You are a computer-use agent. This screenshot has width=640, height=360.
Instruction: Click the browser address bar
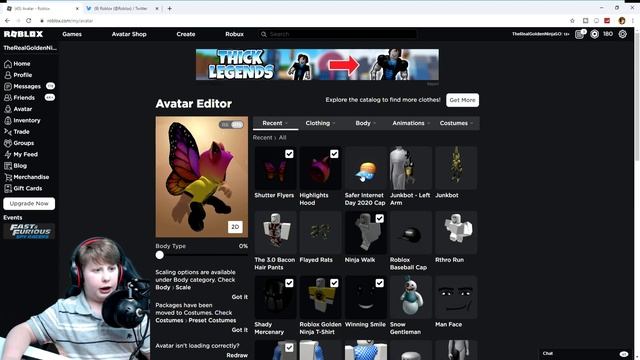pos(302,20)
